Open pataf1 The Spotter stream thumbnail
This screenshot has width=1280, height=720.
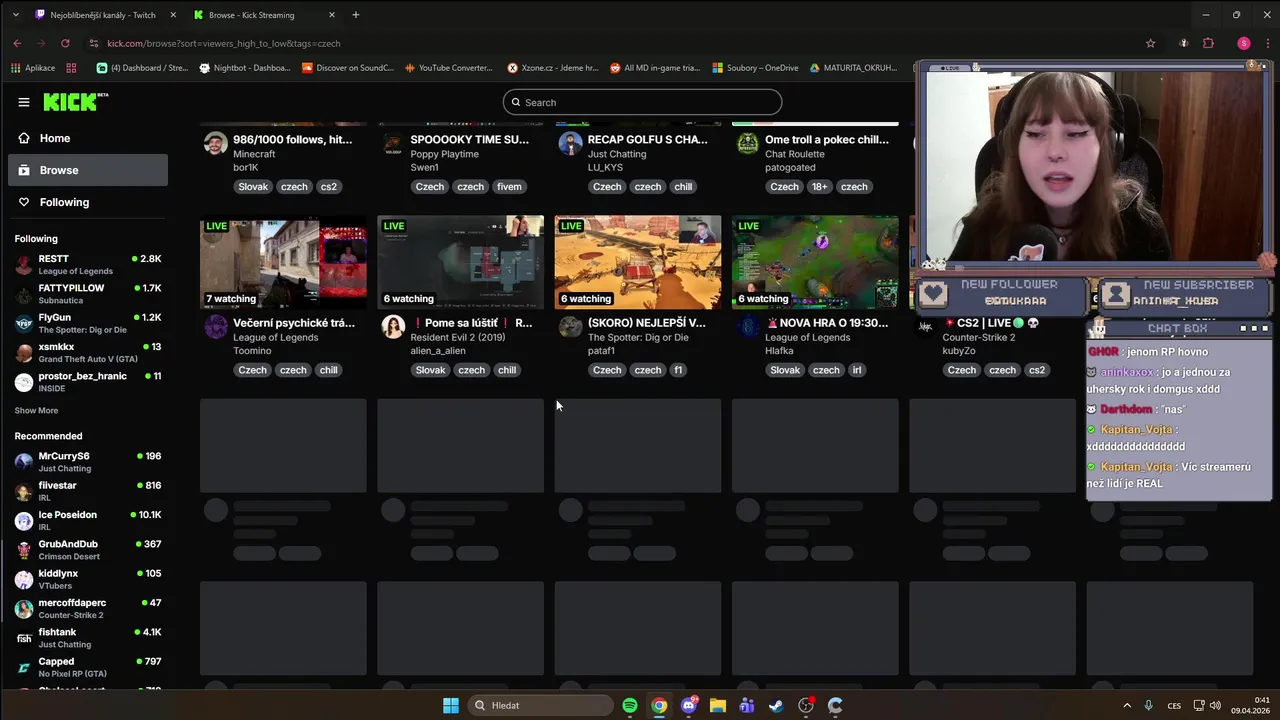point(638,262)
